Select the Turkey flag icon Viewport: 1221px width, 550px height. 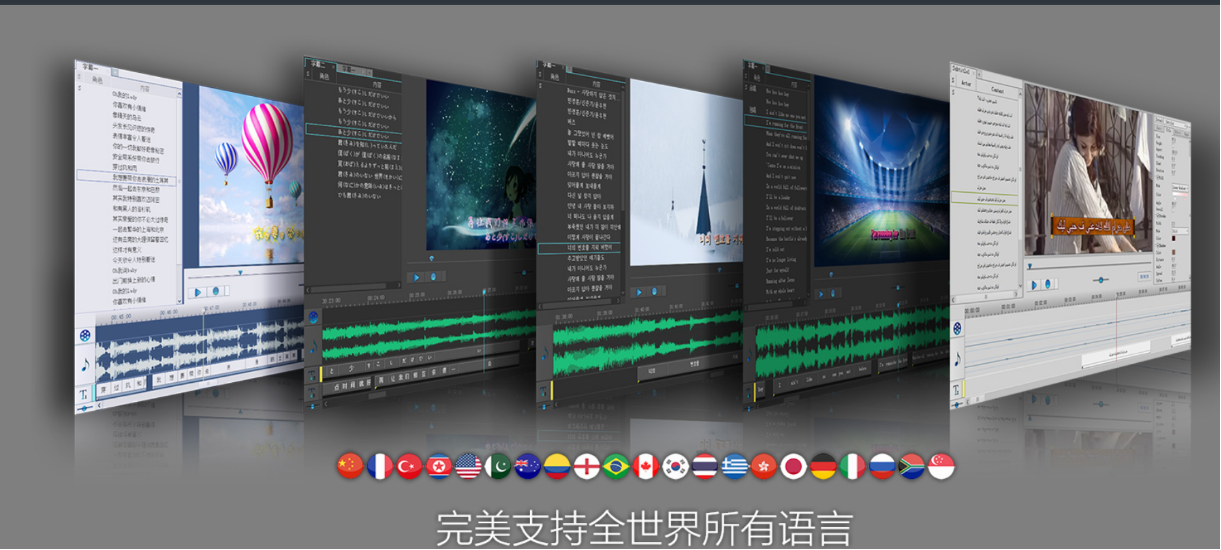409,466
